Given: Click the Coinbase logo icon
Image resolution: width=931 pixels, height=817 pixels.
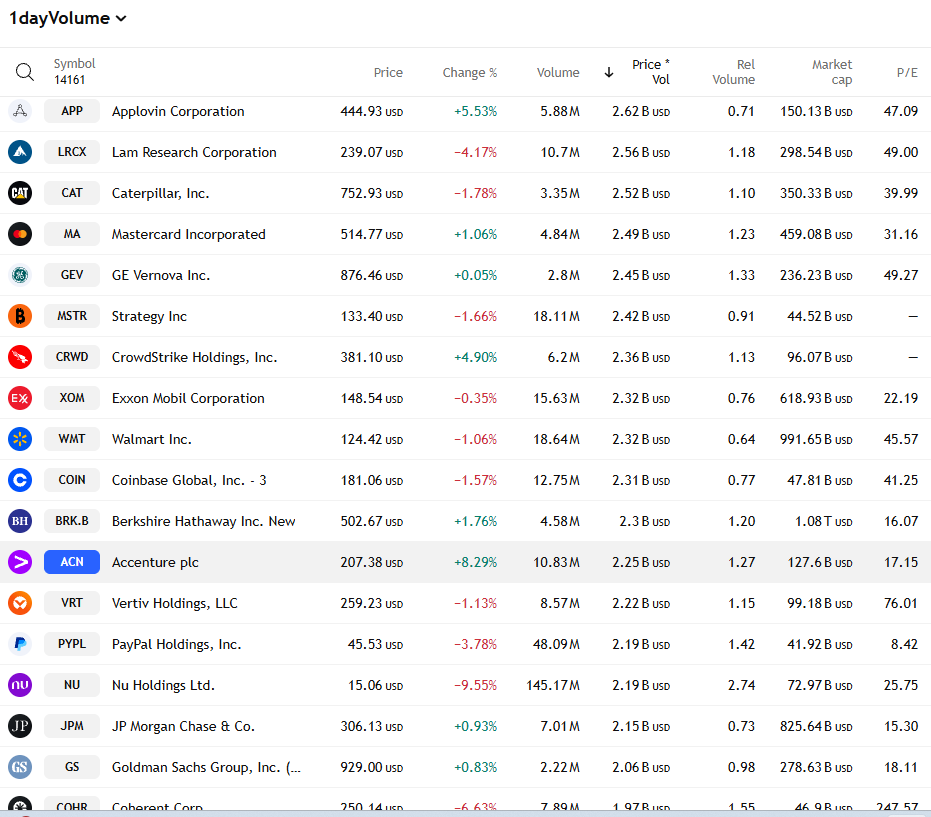Looking at the screenshot, I should tap(20, 480).
